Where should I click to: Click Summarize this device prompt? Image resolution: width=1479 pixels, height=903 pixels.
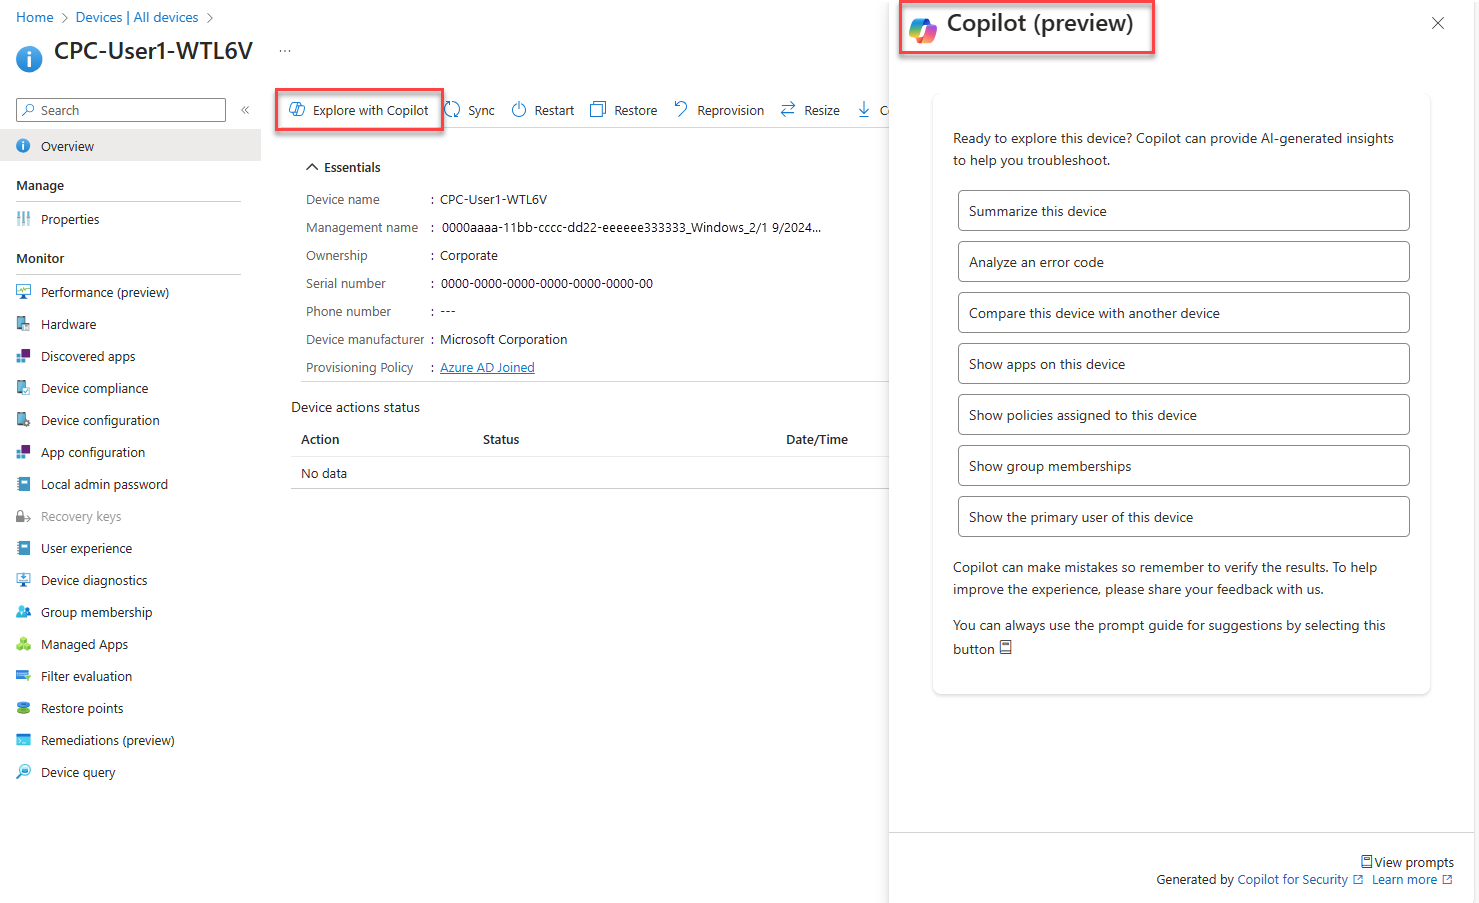(x=1183, y=211)
